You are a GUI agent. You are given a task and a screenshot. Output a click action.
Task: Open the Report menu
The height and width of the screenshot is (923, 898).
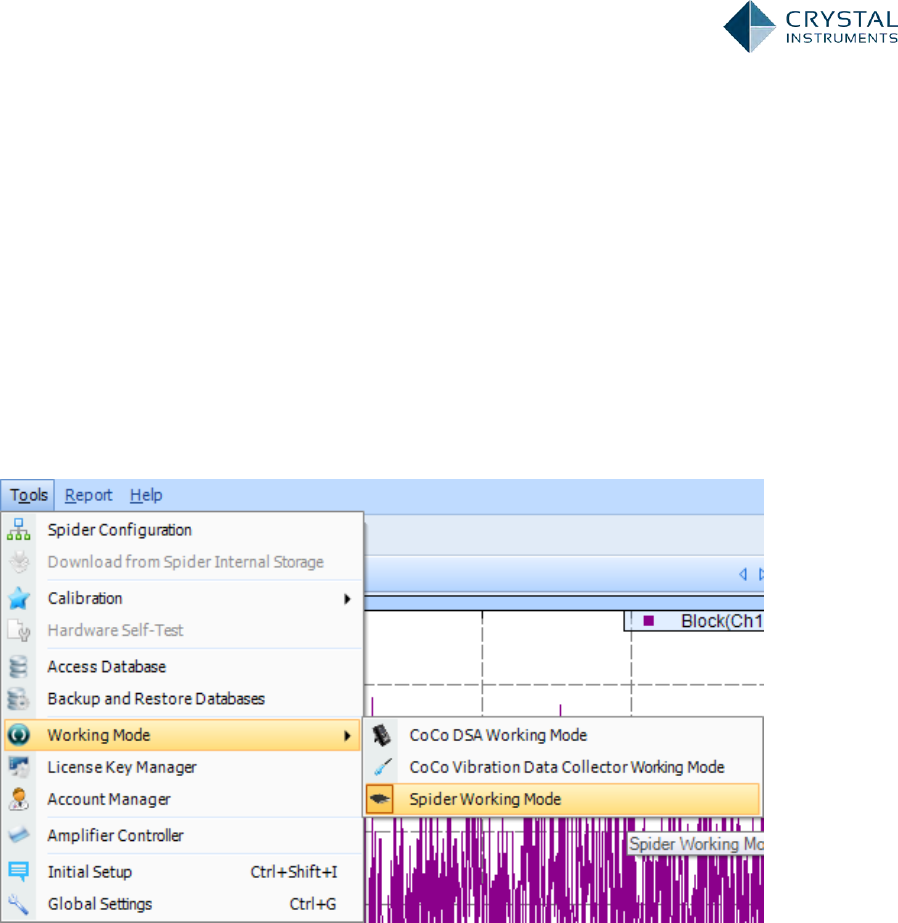pyautogui.click(x=88, y=495)
